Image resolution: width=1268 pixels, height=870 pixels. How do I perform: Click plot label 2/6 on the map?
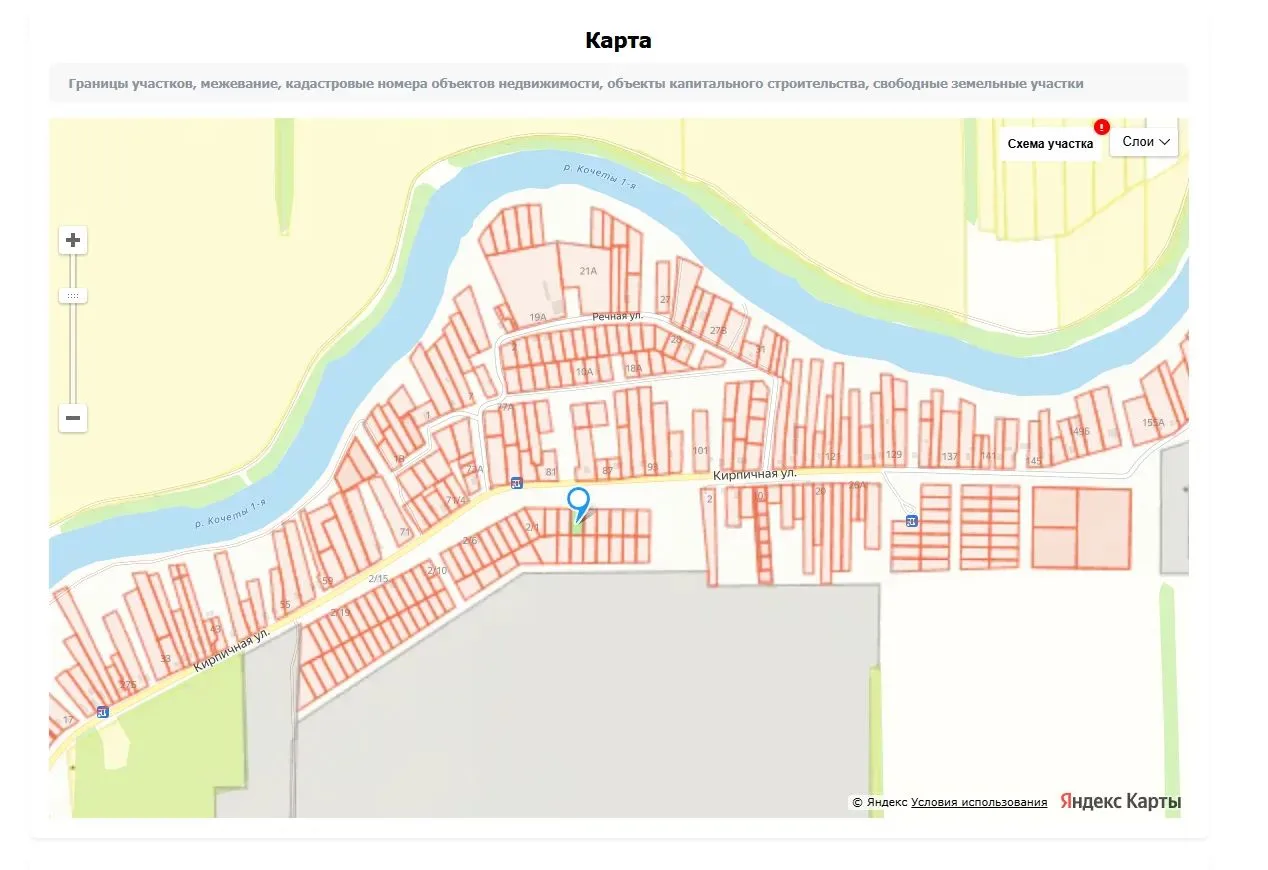coord(470,541)
